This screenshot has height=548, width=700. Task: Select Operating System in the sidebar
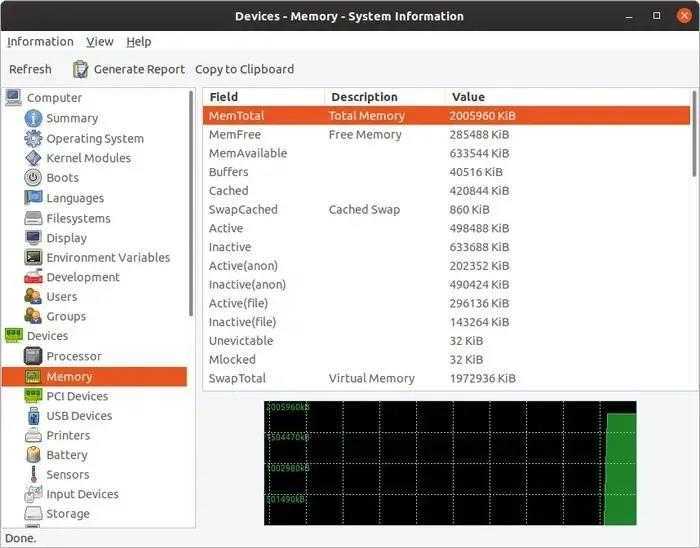[x=95, y=138]
